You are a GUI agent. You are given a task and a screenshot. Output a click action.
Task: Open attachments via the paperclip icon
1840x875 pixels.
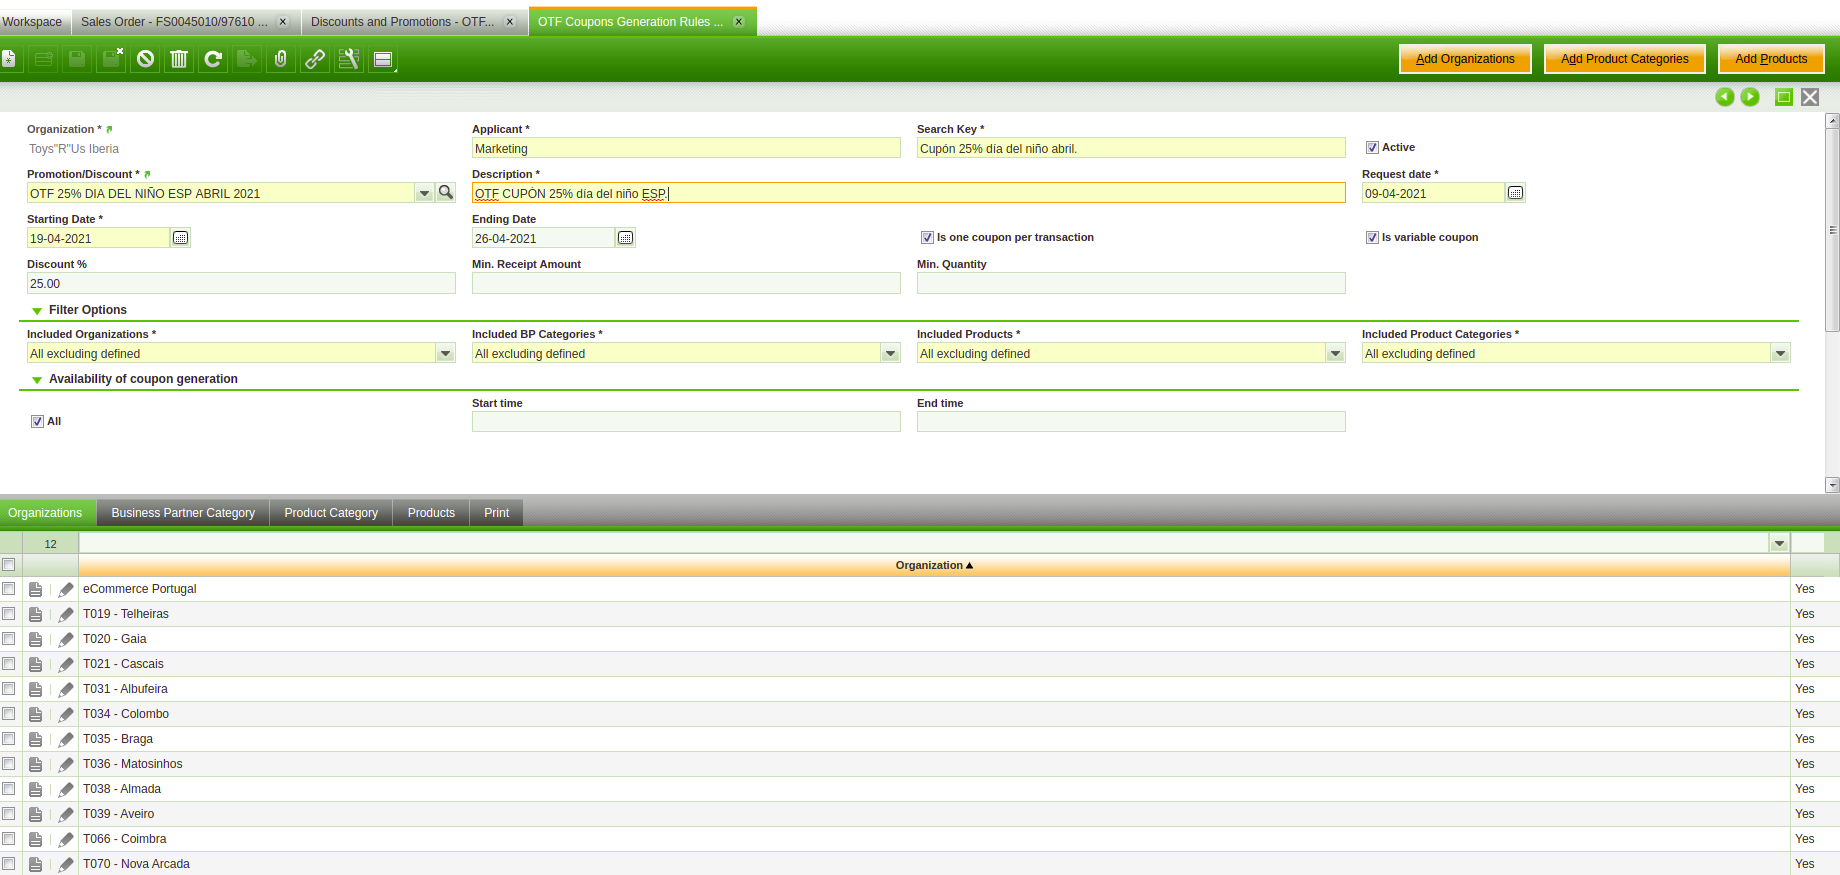click(281, 60)
